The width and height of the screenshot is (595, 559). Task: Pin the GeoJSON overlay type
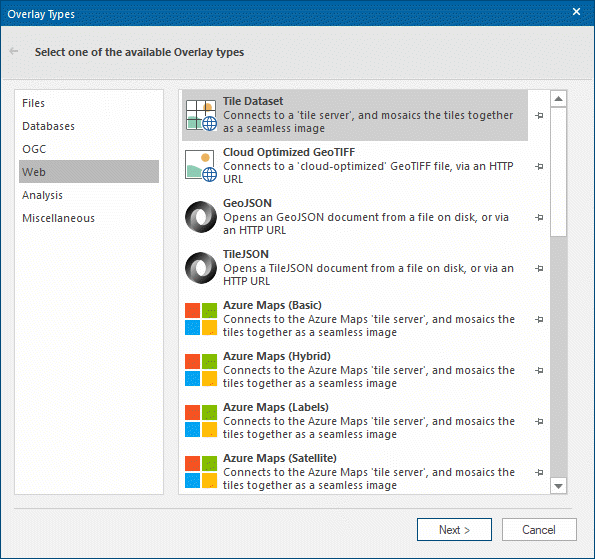[x=539, y=217]
